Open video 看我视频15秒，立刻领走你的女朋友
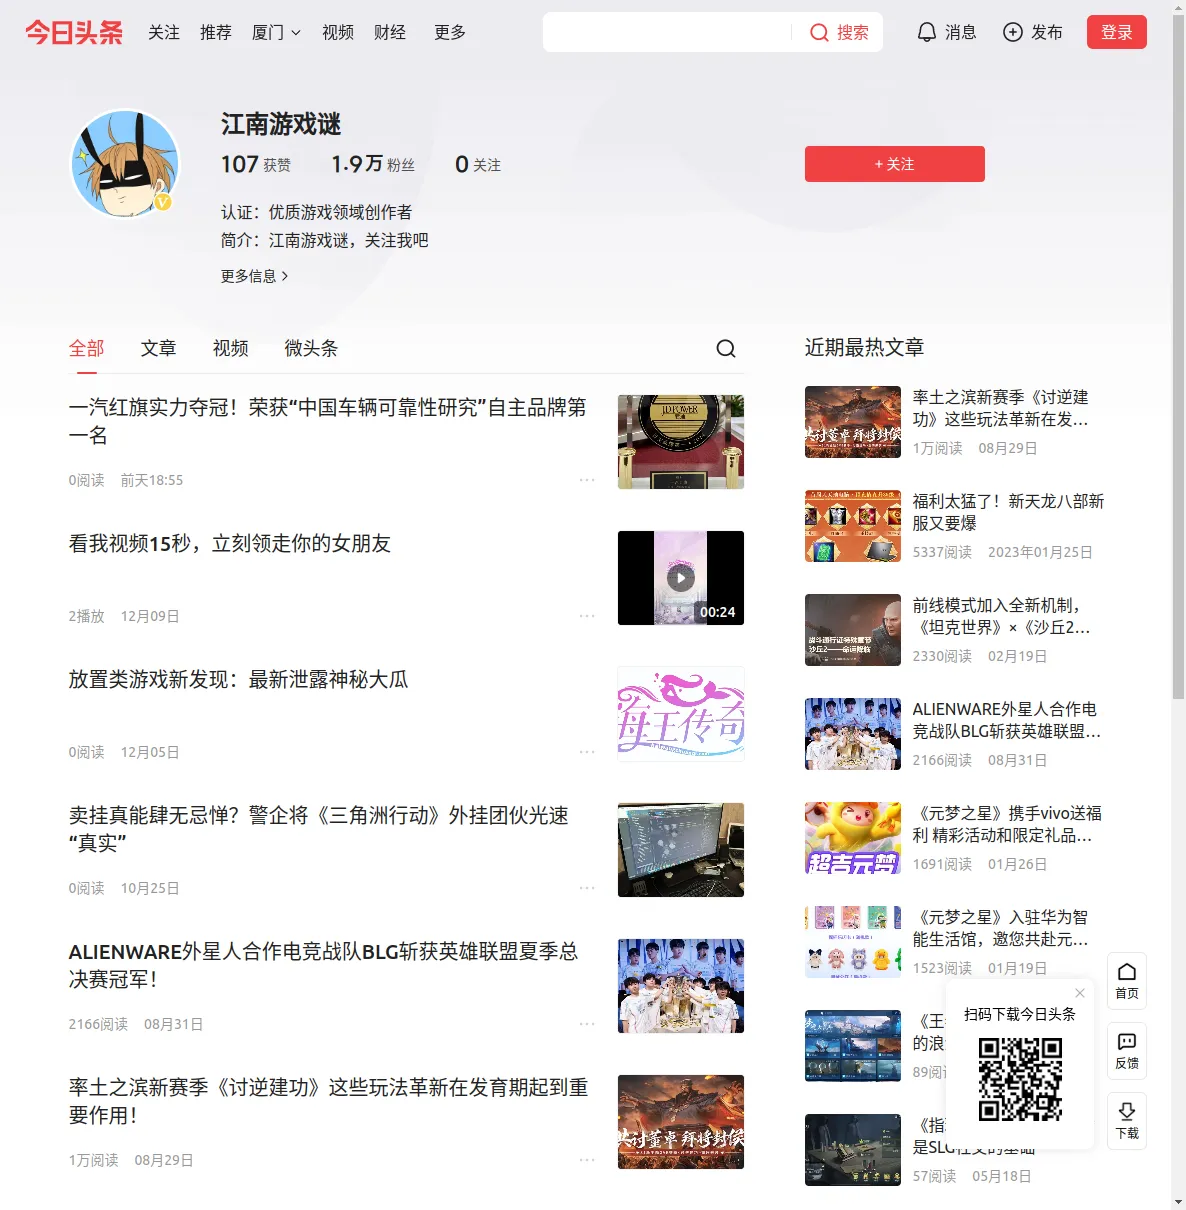This screenshot has height=1210, width=1186. (x=230, y=543)
